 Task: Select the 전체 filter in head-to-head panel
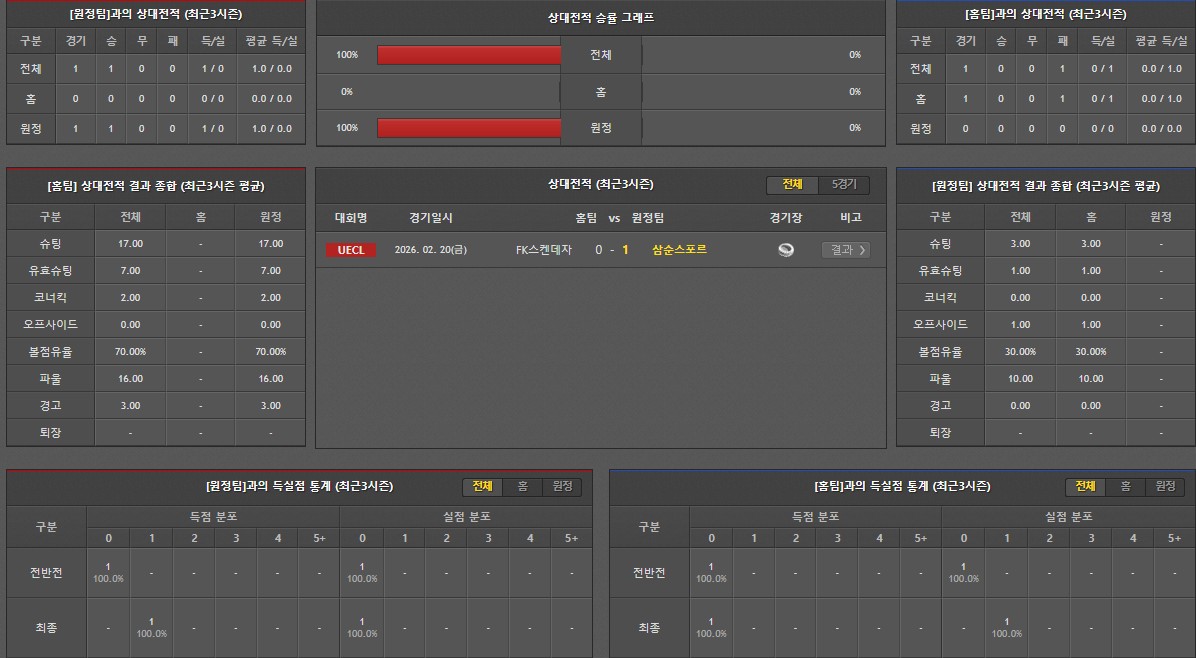tap(792, 185)
